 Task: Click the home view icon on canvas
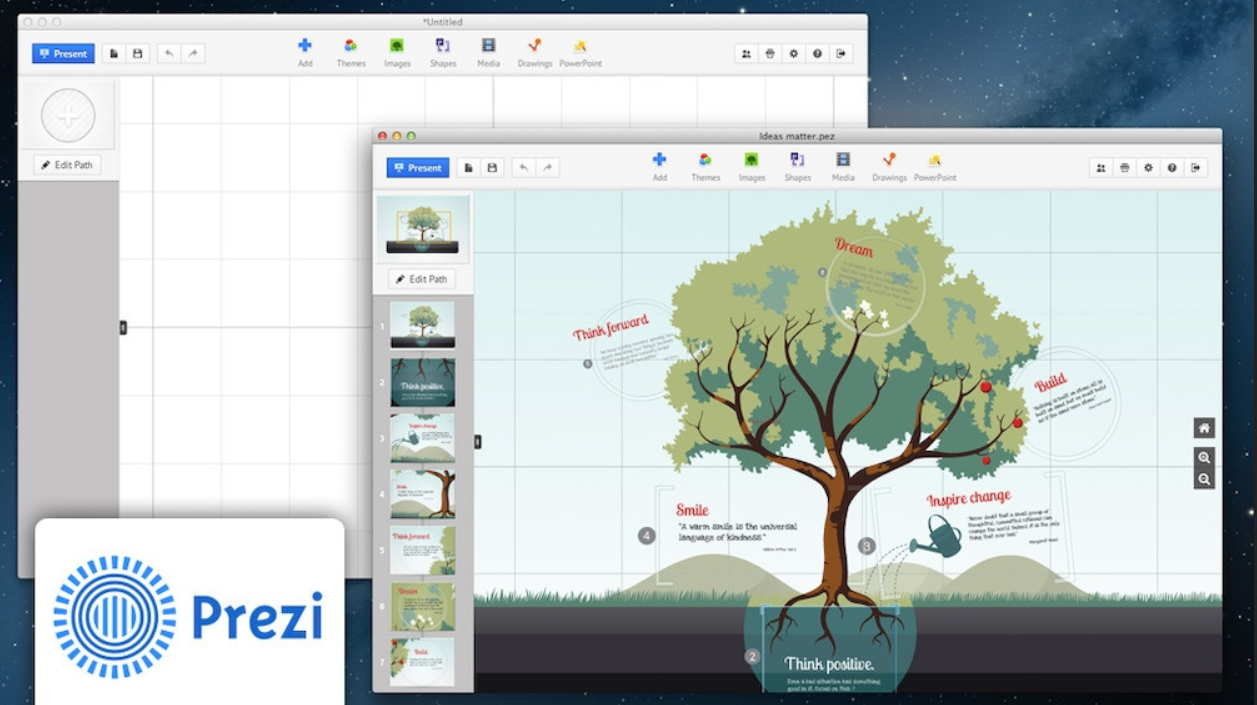pos(1204,428)
